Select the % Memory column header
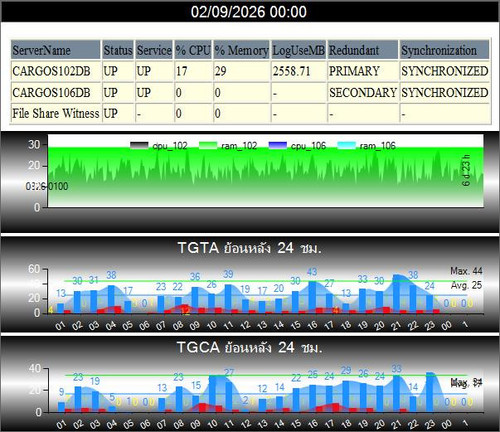500x432 pixels. [x=241, y=50]
